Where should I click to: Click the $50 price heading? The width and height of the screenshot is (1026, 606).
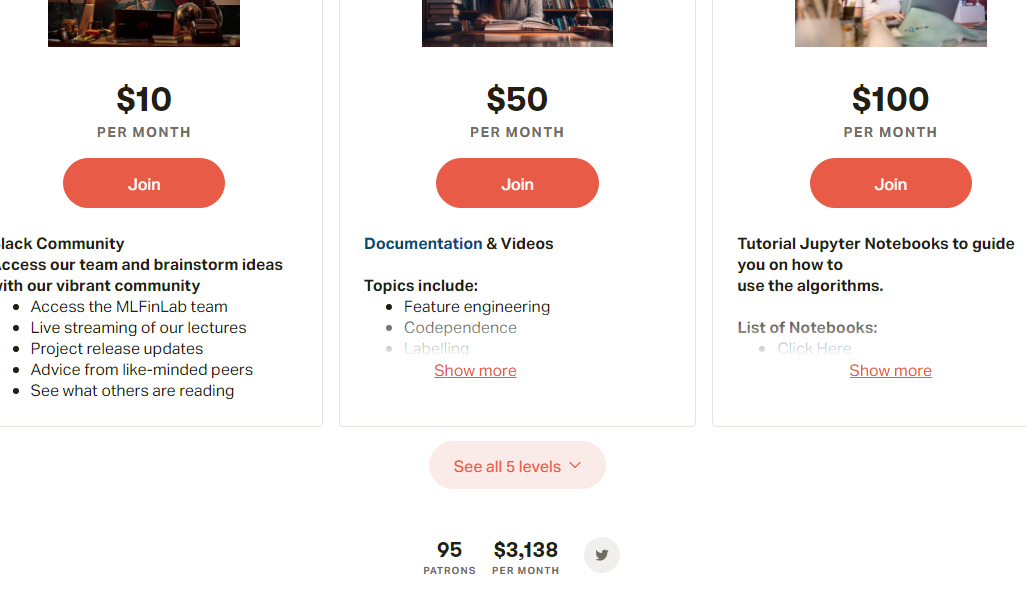point(517,100)
